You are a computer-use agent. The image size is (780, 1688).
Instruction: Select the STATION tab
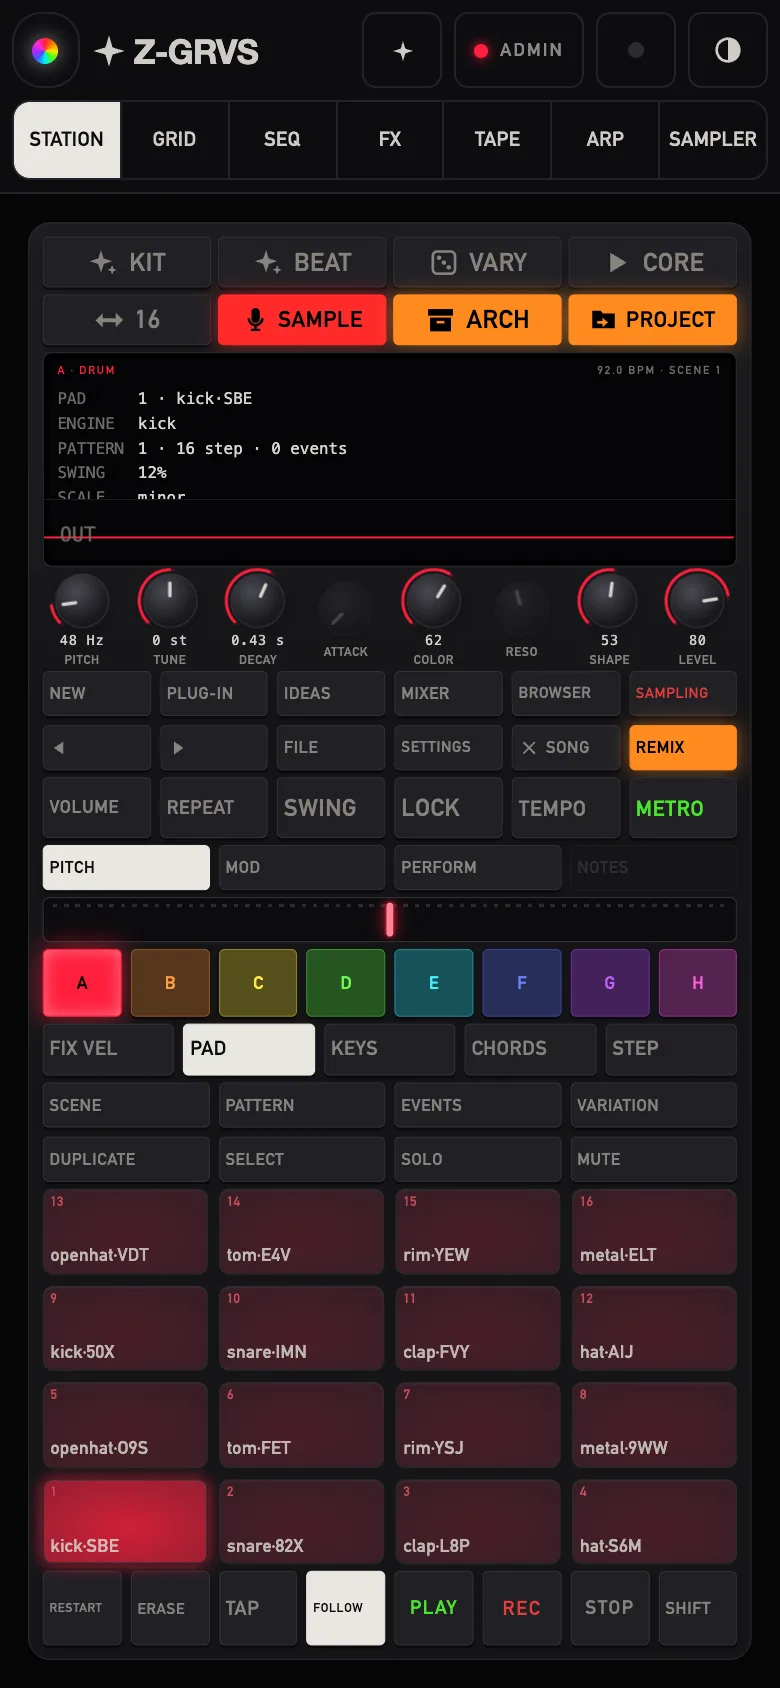(x=66, y=139)
